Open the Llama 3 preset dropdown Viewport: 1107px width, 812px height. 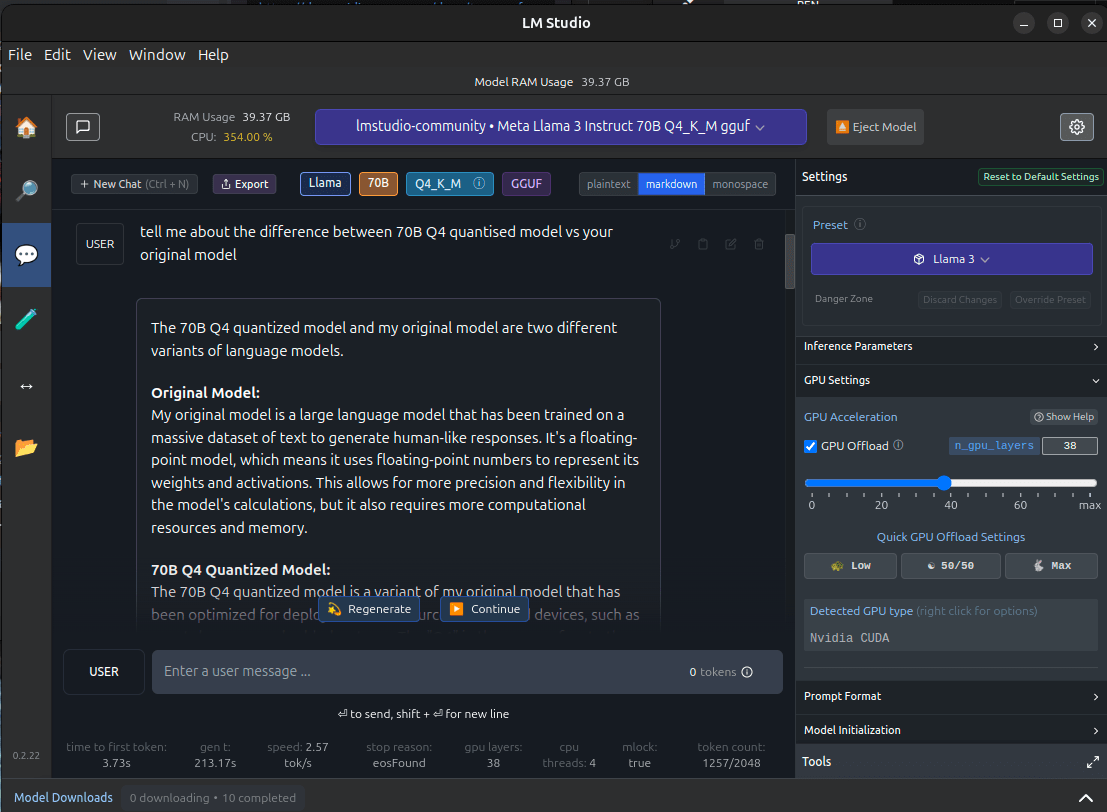click(952, 259)
